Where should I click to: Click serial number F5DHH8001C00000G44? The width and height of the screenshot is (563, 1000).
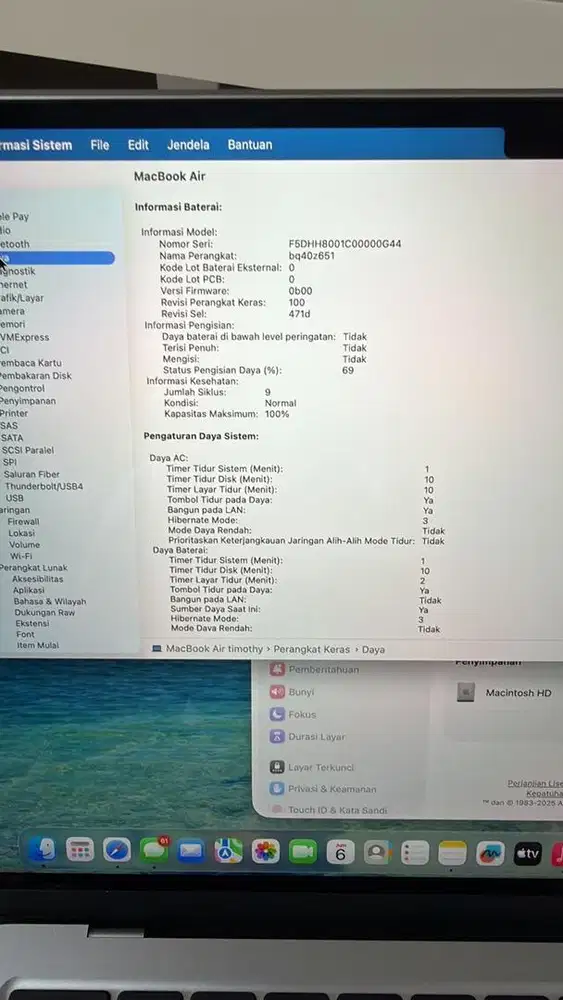click(345, 244)
